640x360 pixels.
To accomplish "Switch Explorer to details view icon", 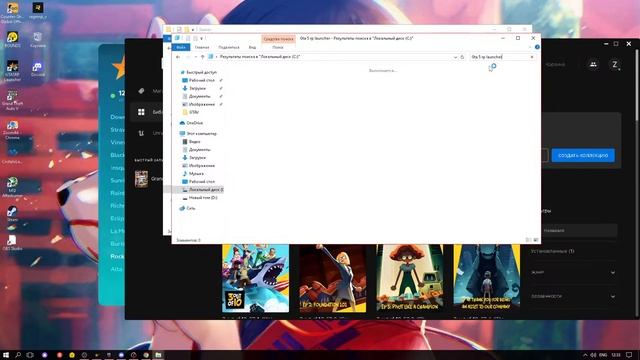I will (x=528, y=240).
